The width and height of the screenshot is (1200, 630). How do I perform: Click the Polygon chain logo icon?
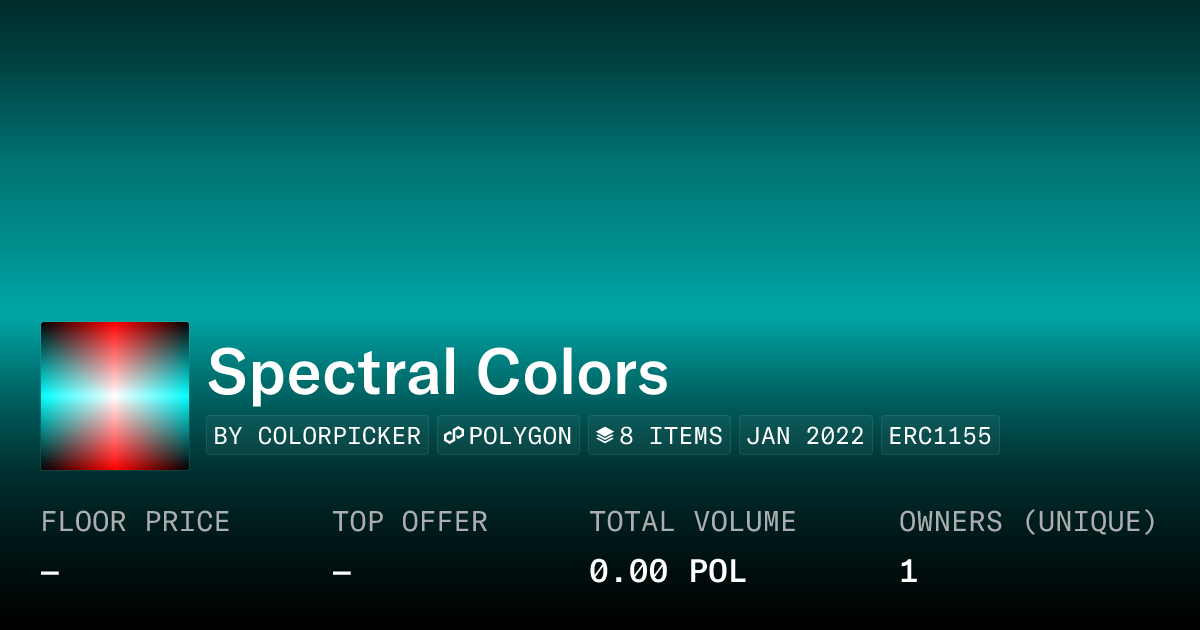tap(454, 436)
